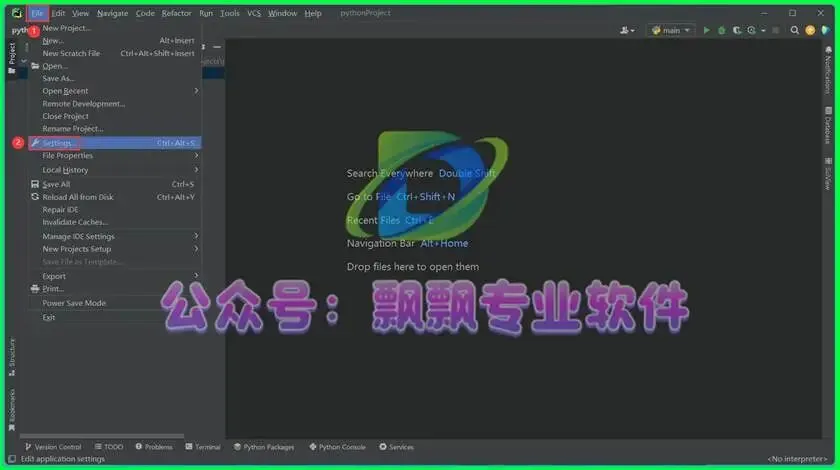Choose New Project... from the File menu
Image resolution: width=840 pixels, height=470 pixels.
[115, 28]
